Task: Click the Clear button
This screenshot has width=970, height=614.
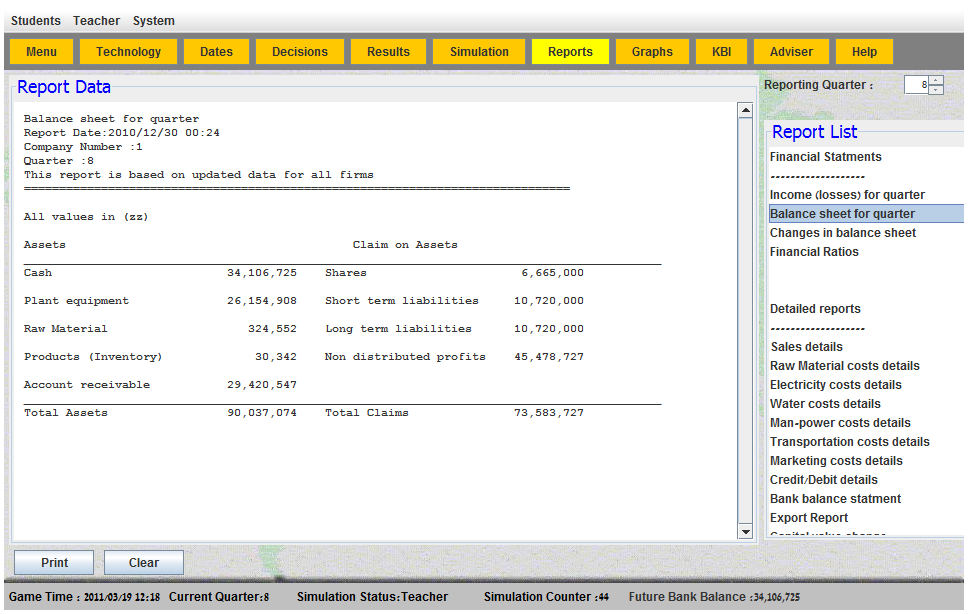Action: coord(144,563)
